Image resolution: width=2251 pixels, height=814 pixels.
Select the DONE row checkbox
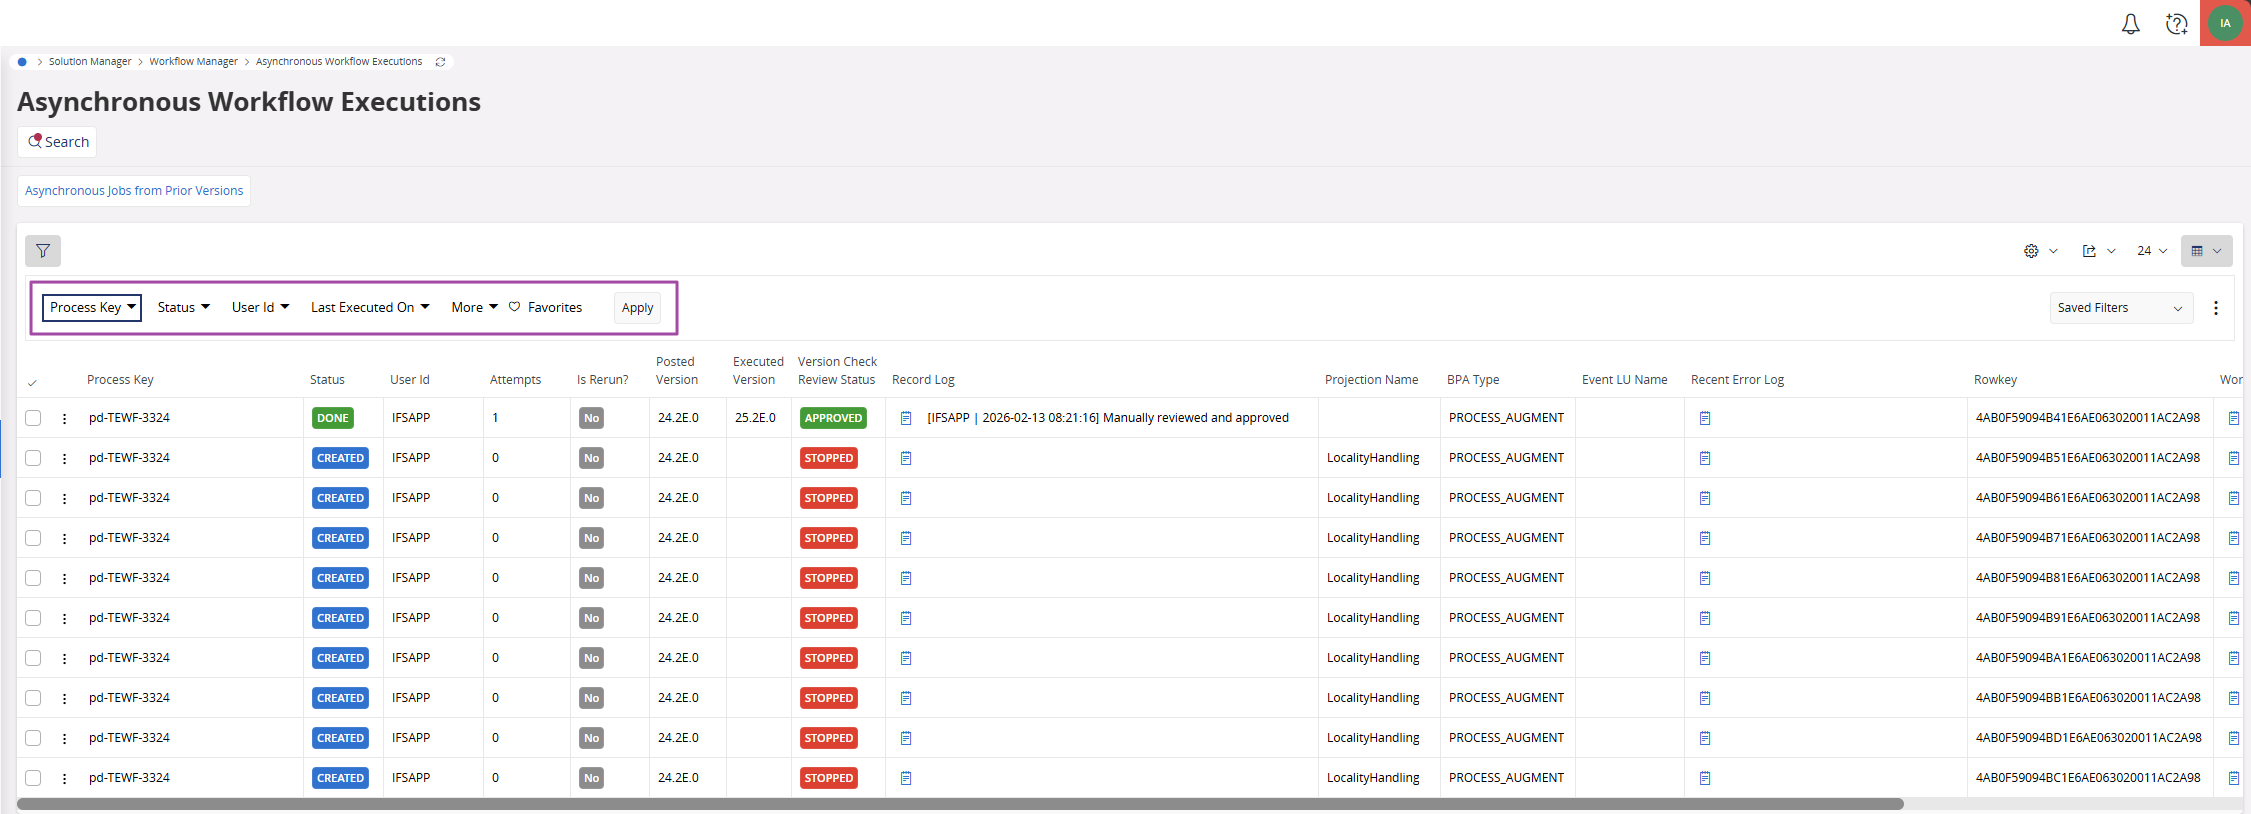coord(33,418)
